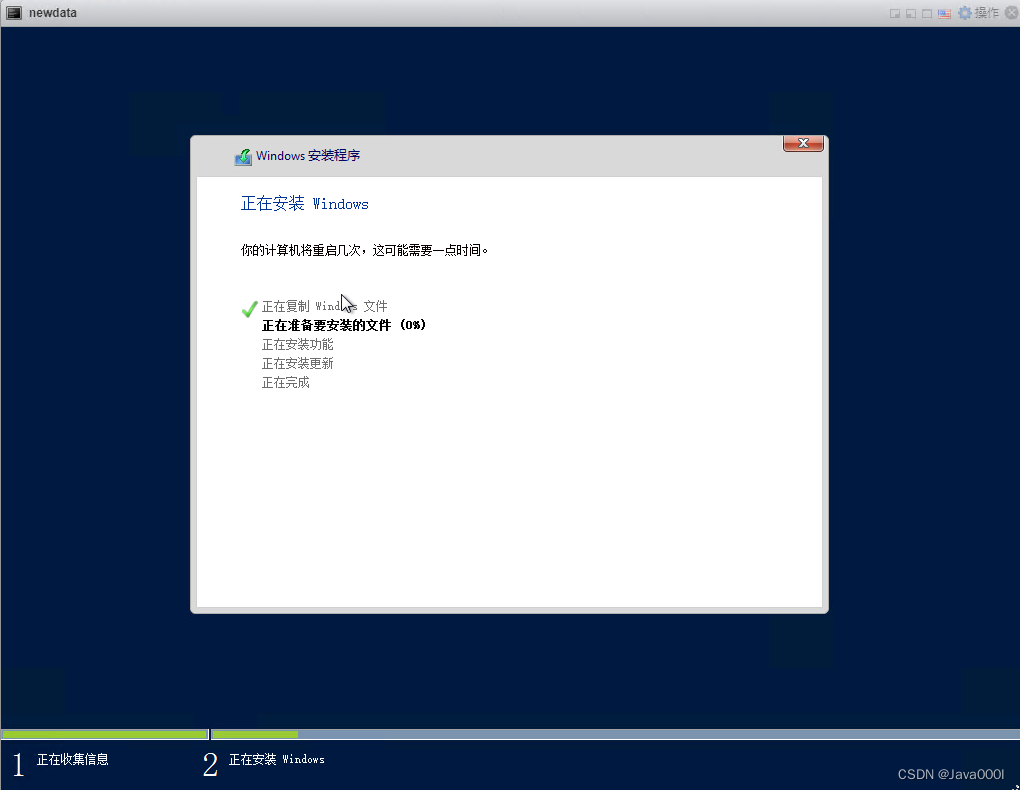Shrink console with the smallest window-size icon
Viewport: 1020px width, 790px height.
895,13
